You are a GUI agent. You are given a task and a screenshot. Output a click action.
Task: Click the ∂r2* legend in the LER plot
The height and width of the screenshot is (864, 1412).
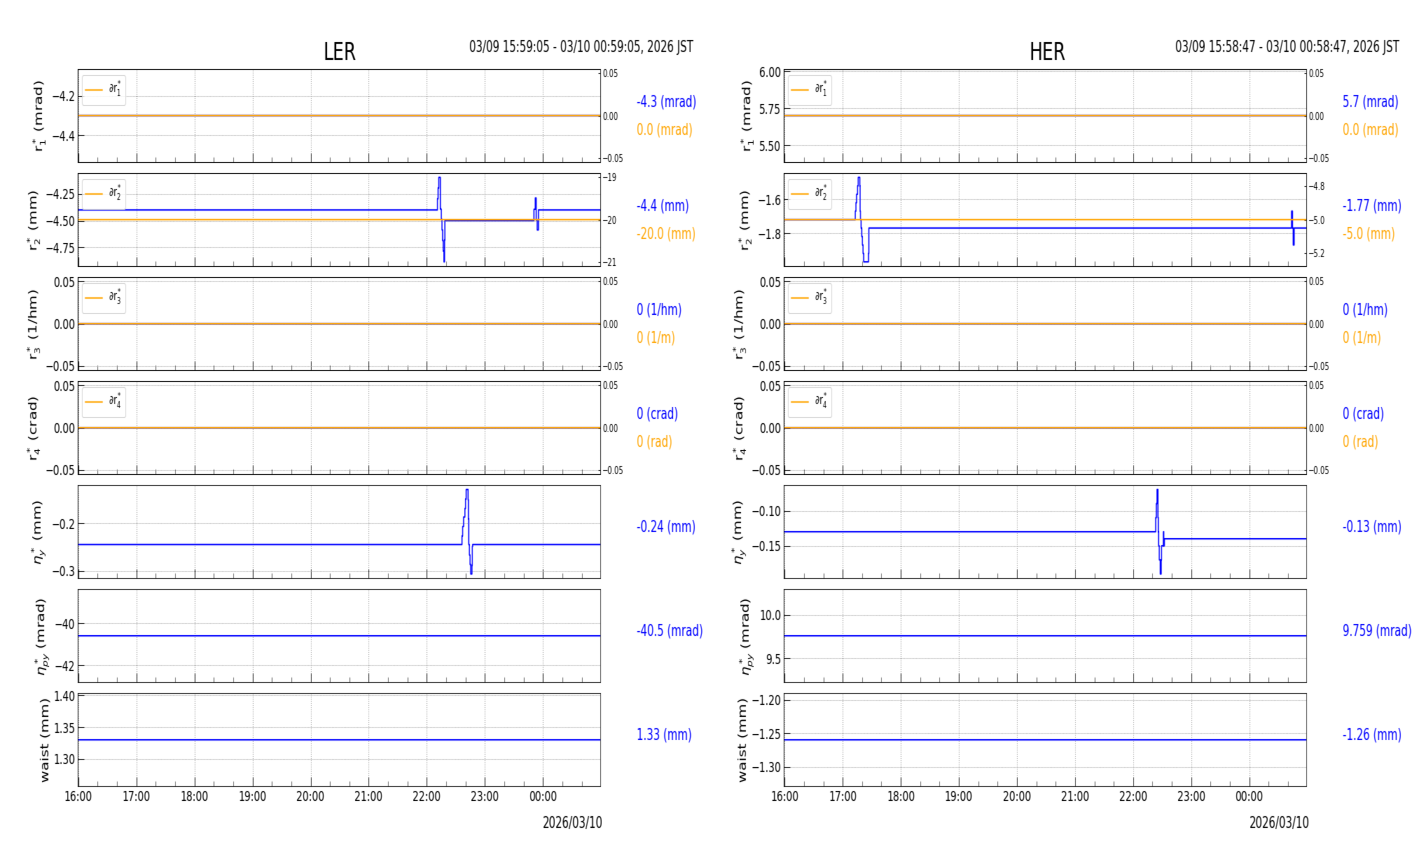tap(104, 193)
